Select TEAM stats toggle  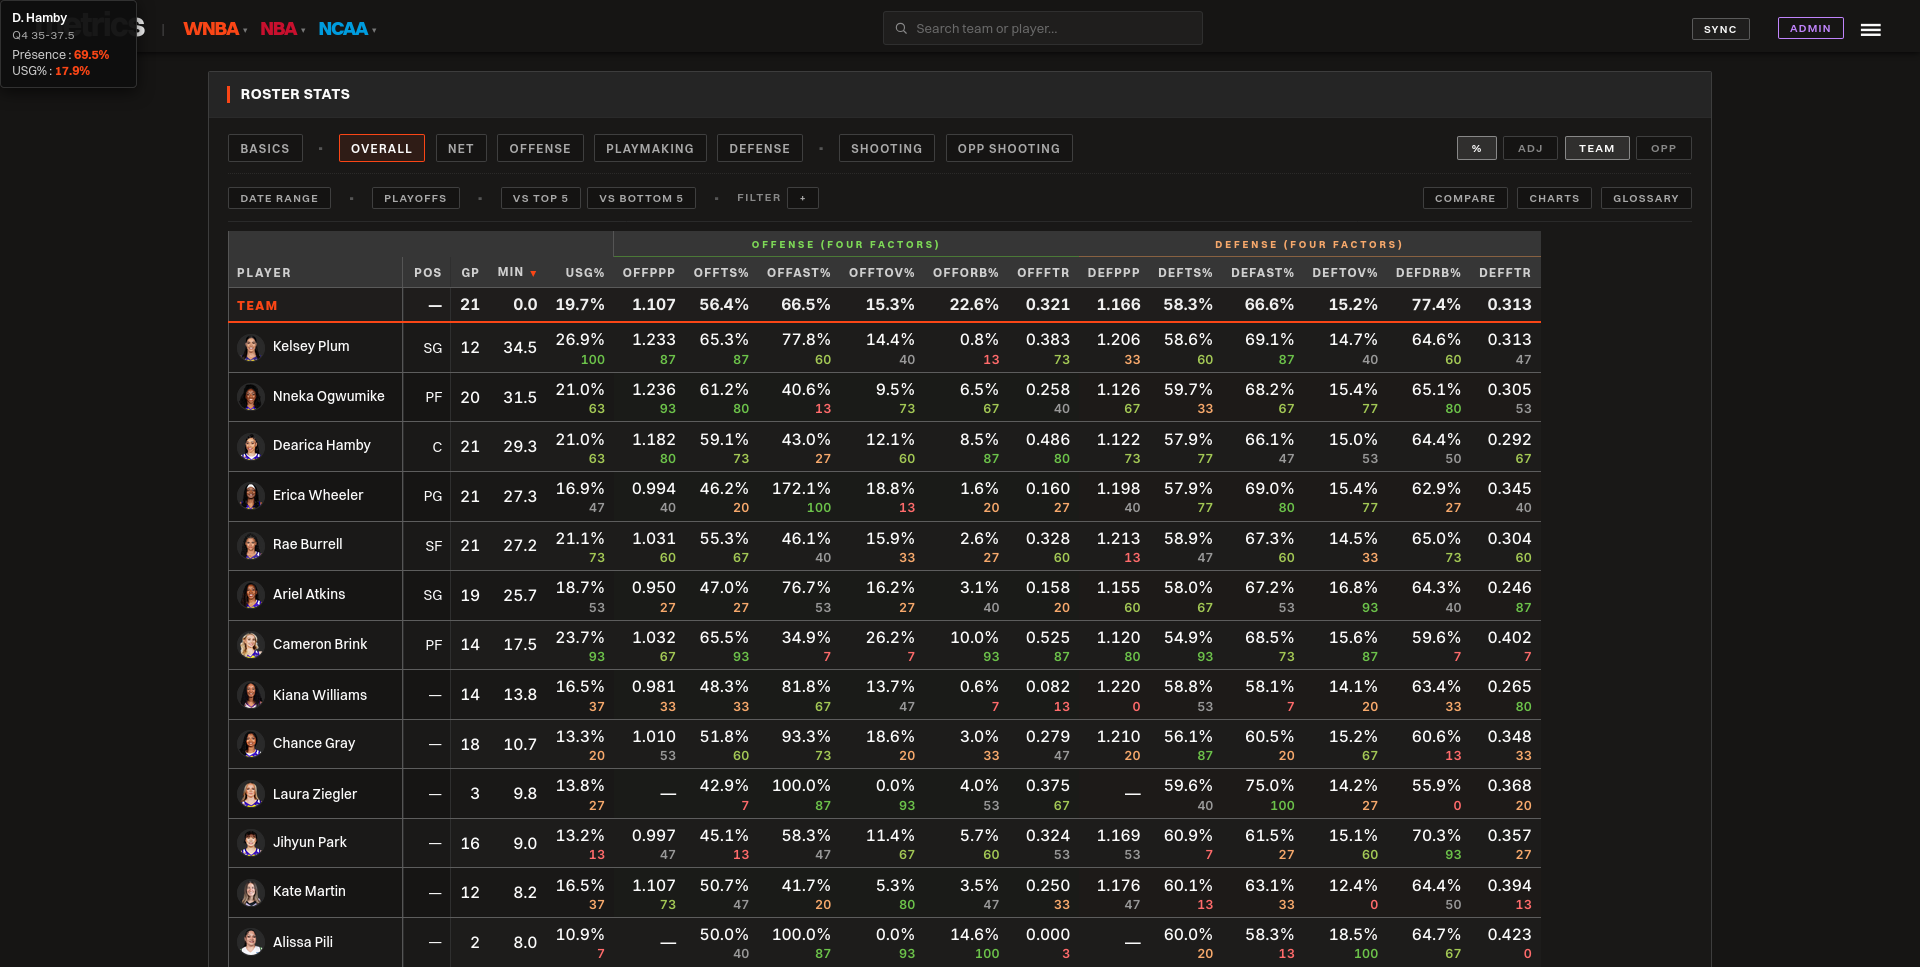pos(1597,148)
